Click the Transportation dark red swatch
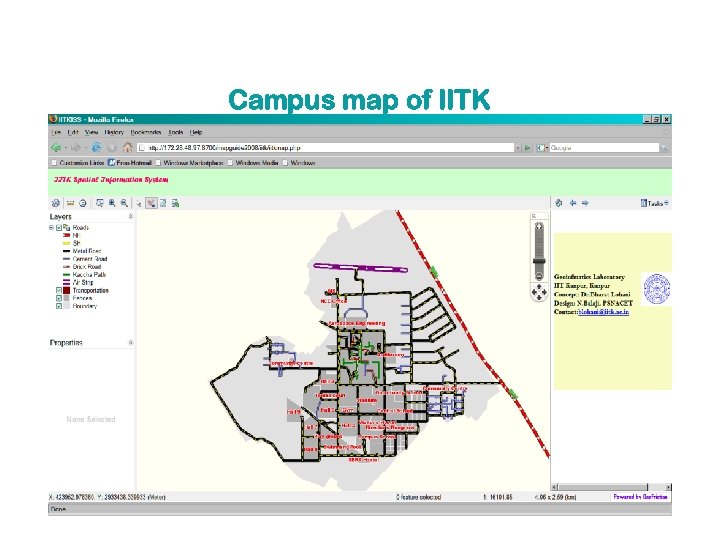This screenshot has height=540, width=720. pyautogui.click(x=67, y=291)
